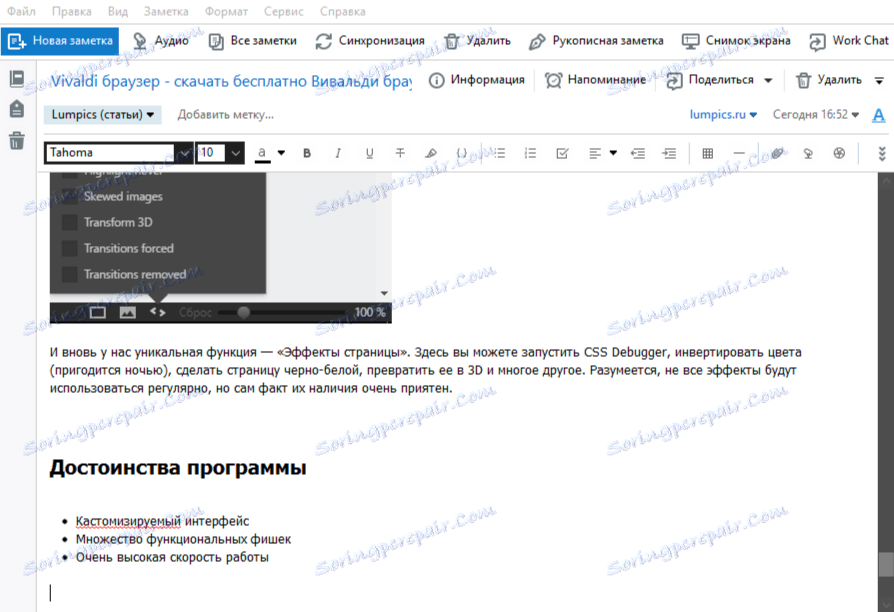Capture a screenshot (Снимок экрана)
The width and height of the screenshot is (894, 612).
[738, 41]
